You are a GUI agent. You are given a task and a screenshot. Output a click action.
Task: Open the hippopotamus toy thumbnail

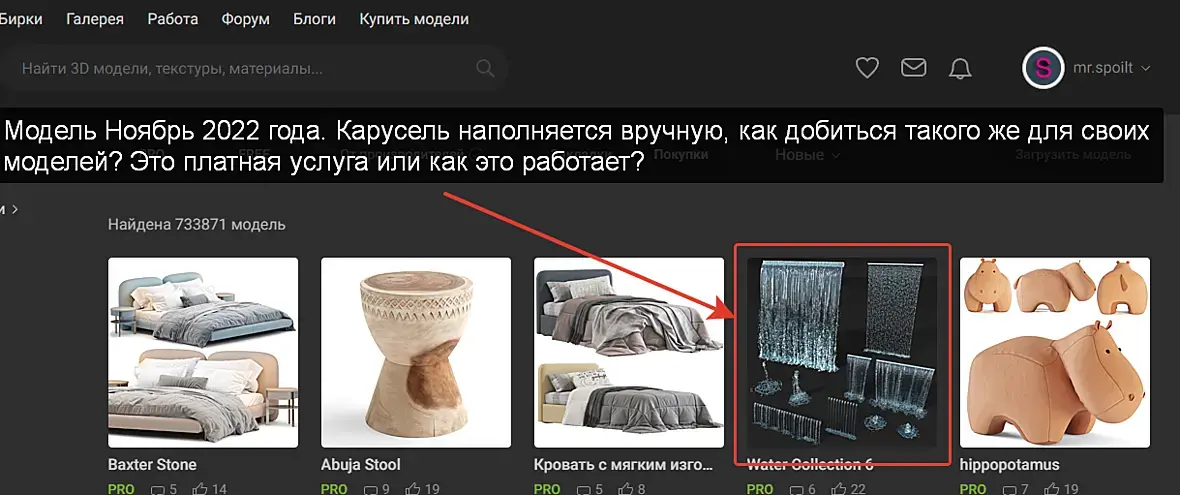point(1055,353)
